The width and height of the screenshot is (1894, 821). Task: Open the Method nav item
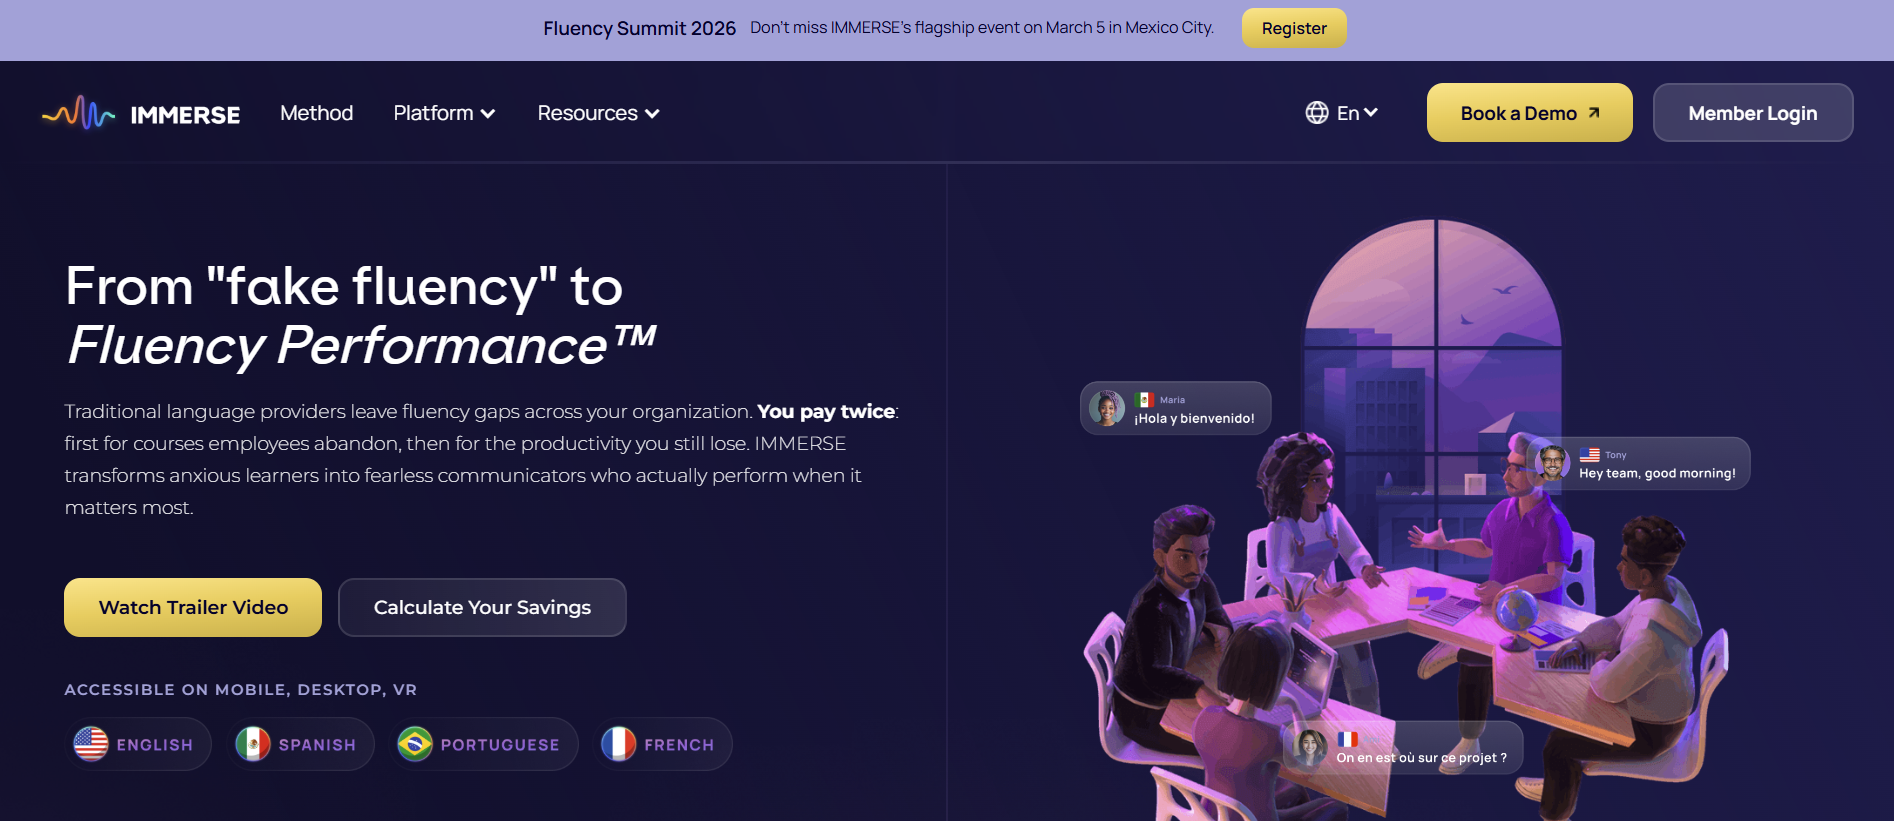[316, 113]
